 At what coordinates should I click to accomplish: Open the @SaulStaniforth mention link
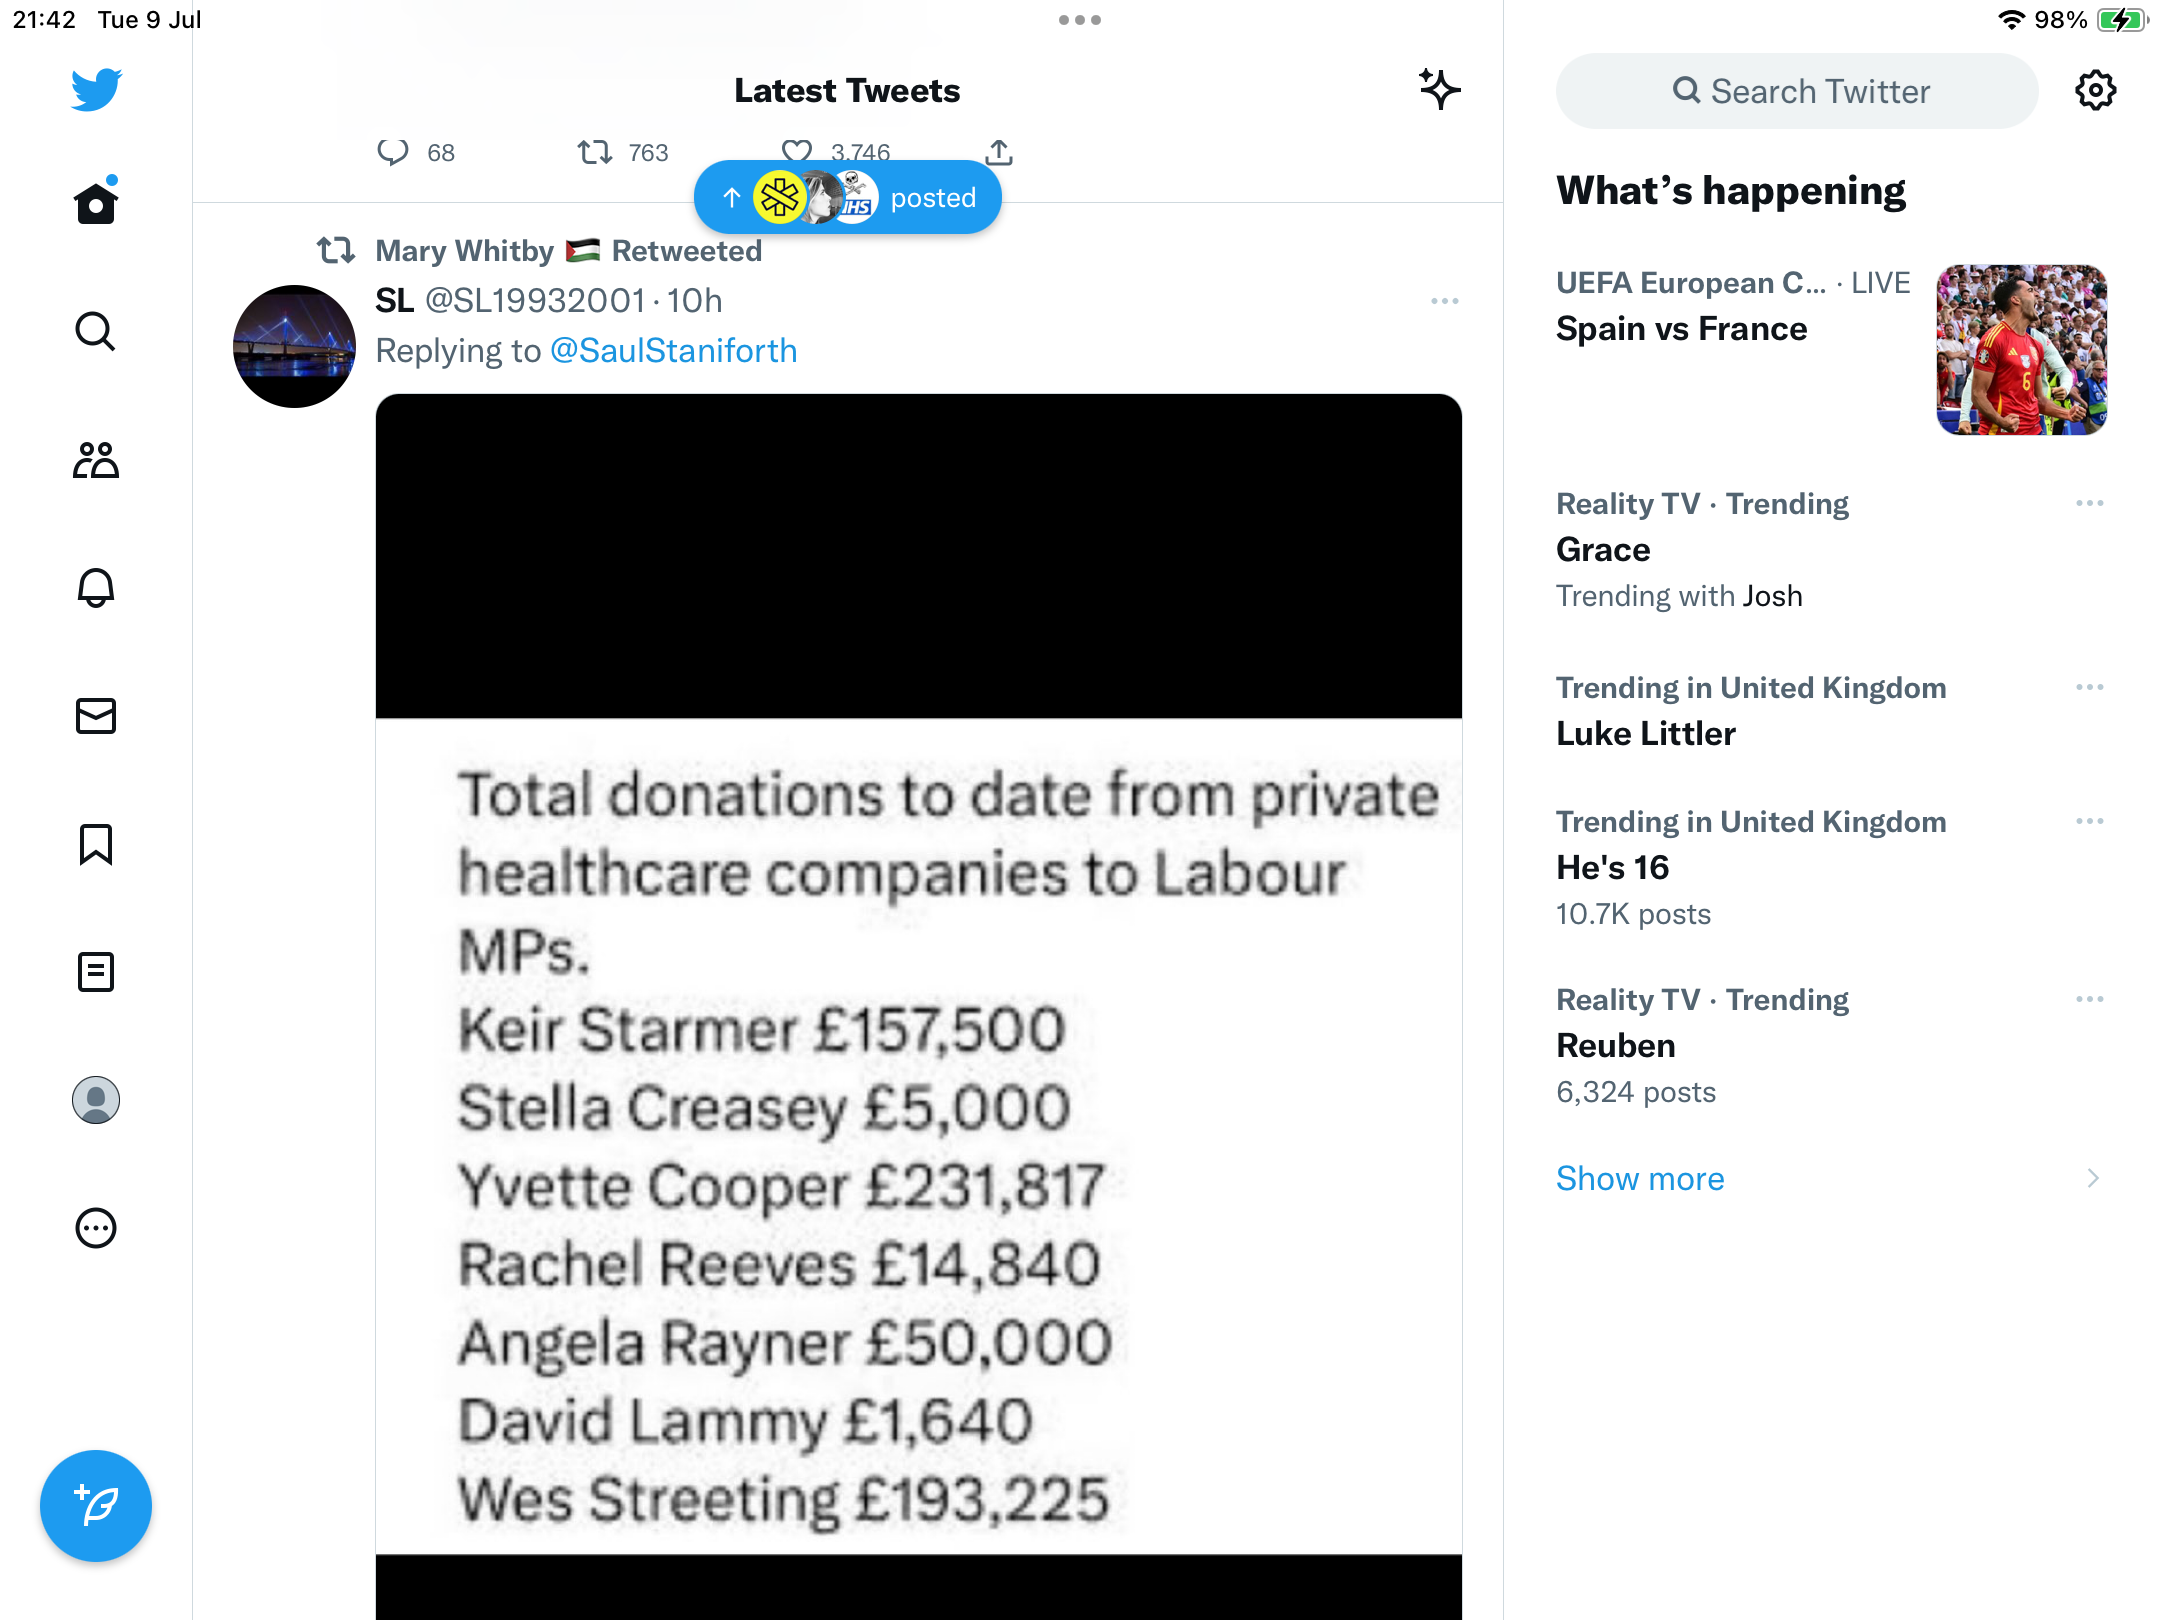pos(673,351)
